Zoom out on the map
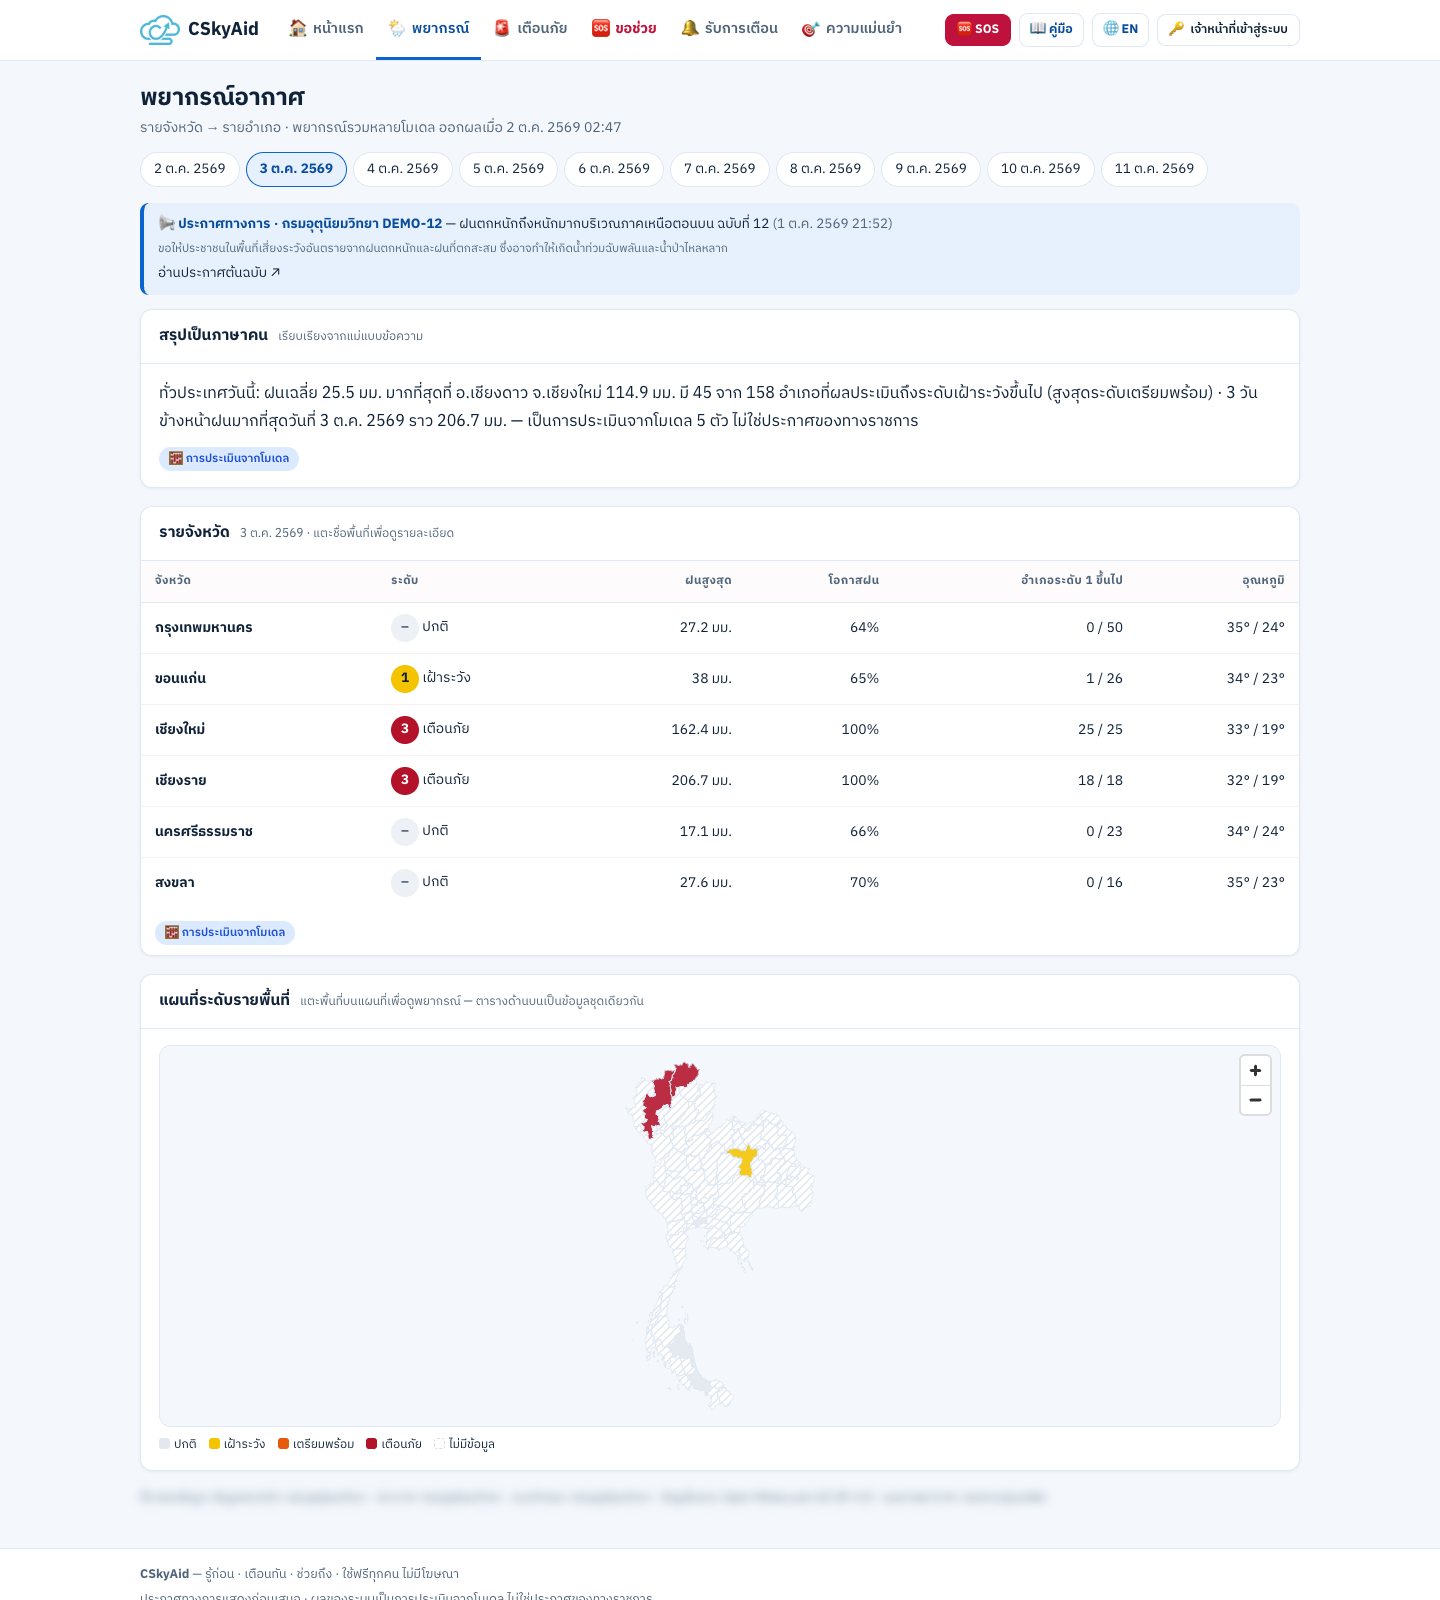Image resolution: width=1440 pixels, height=1600 pixels. tap(1255, 1100)
